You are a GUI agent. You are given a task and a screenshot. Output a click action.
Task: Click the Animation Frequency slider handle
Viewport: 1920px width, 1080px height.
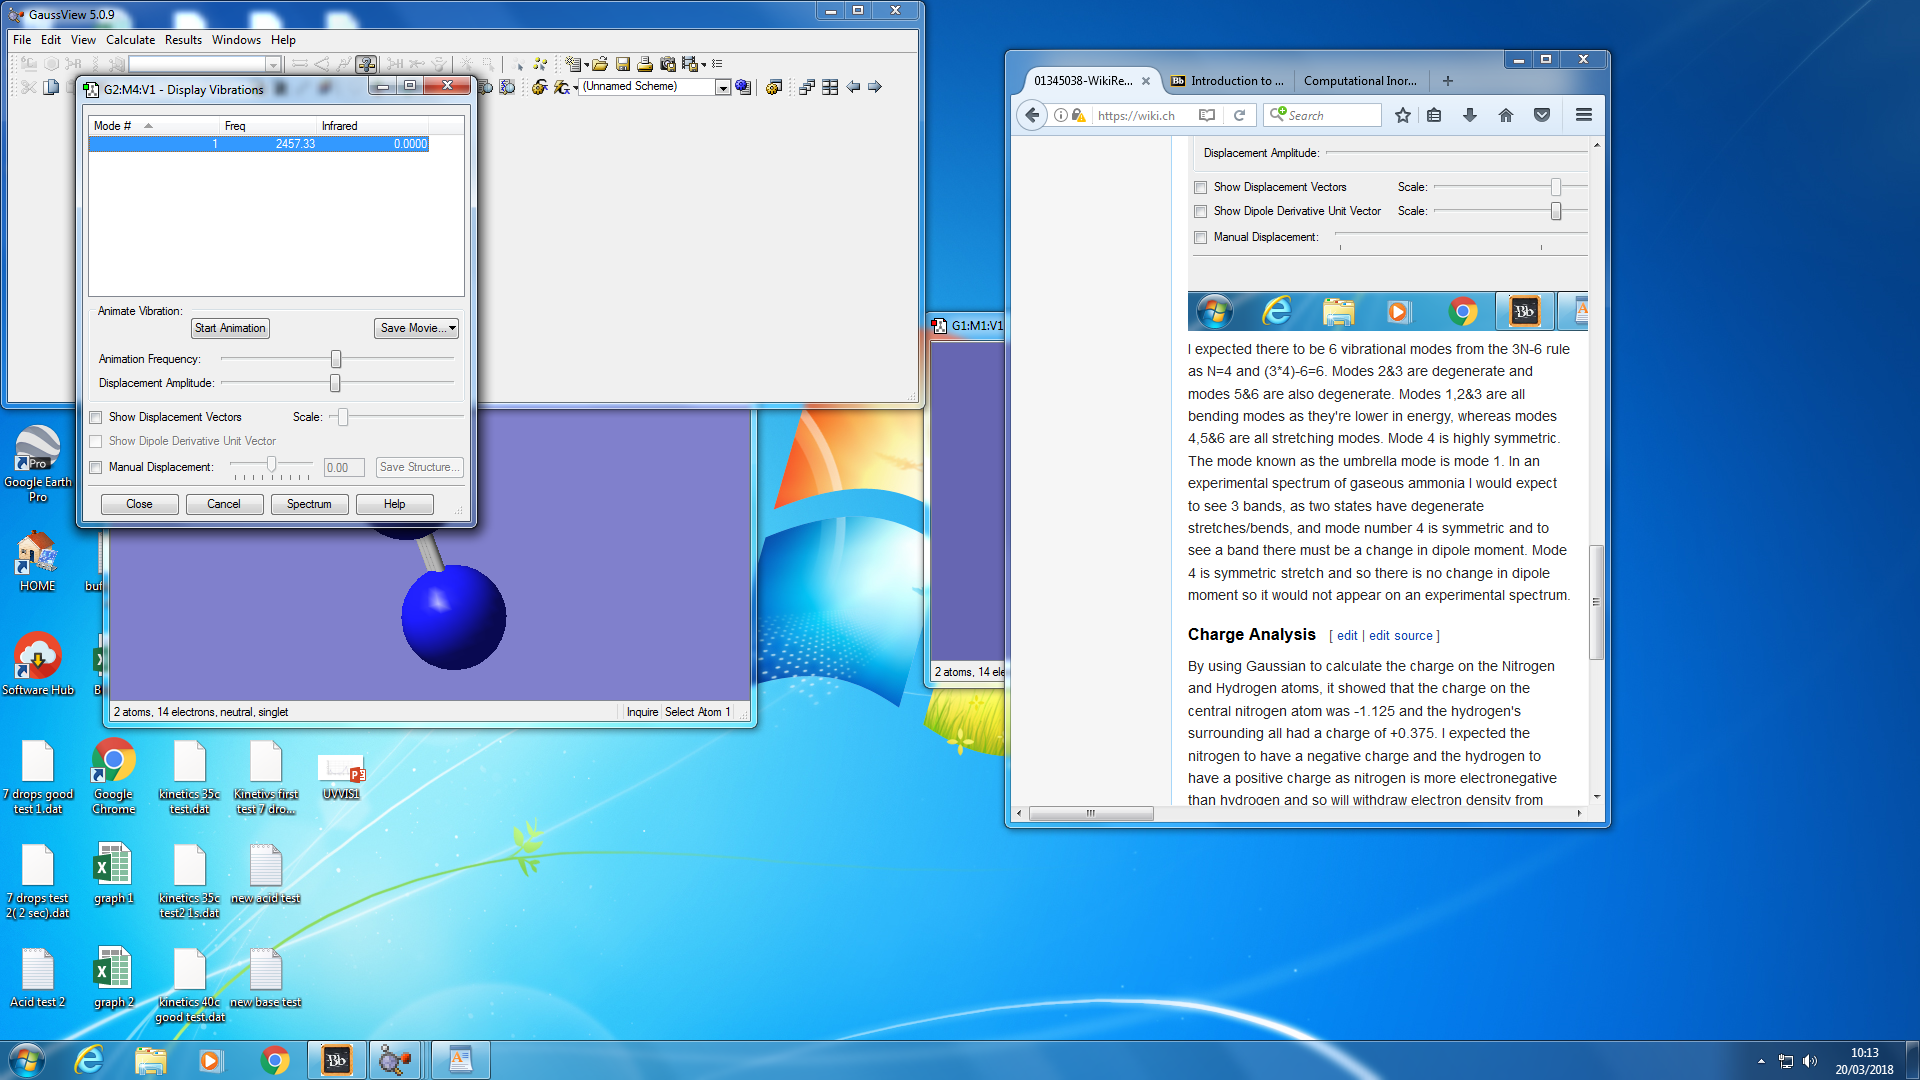pyautogui.click(x=336, y=359)
